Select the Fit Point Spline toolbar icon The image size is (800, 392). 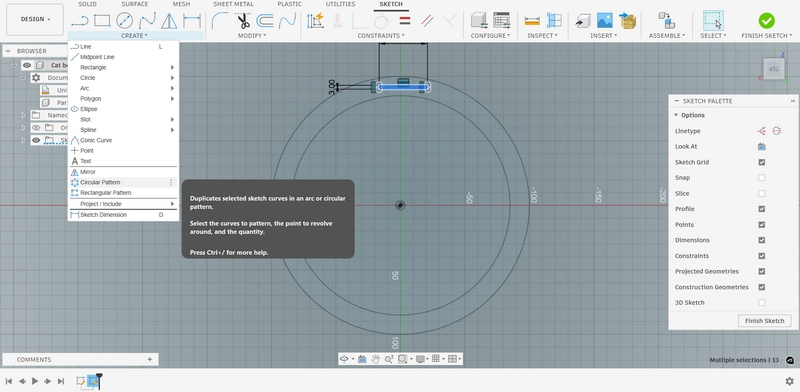(x=147, y=21)
